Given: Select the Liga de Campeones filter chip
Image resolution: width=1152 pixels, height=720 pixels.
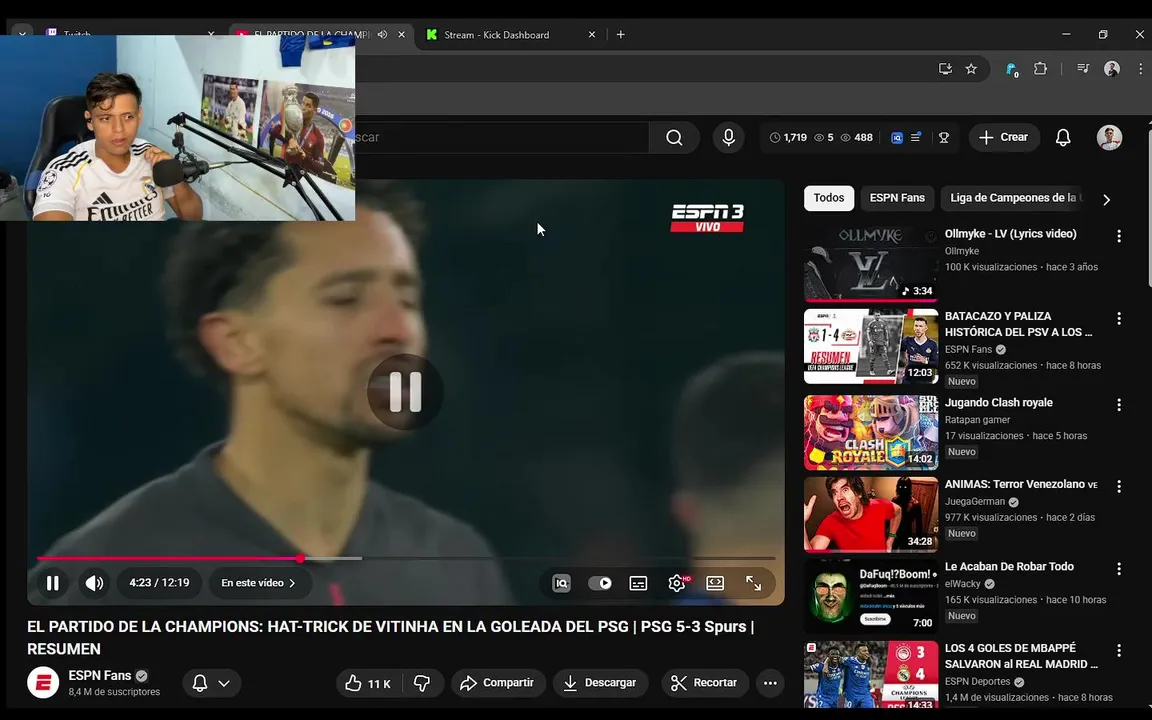Looking at the screenshot, I should point(1013,198).
